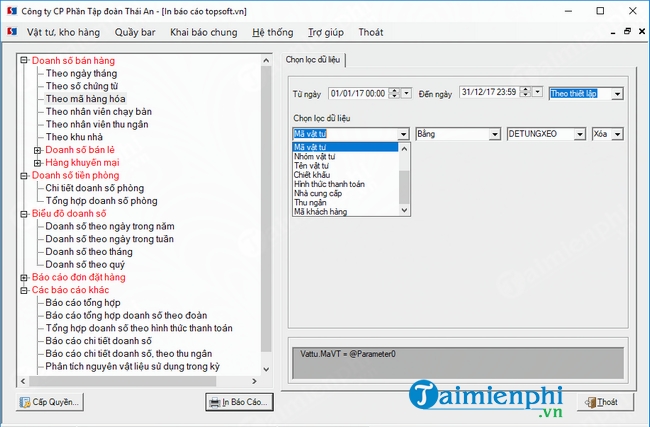Open the Hệ thống menu

pos(273,32)
